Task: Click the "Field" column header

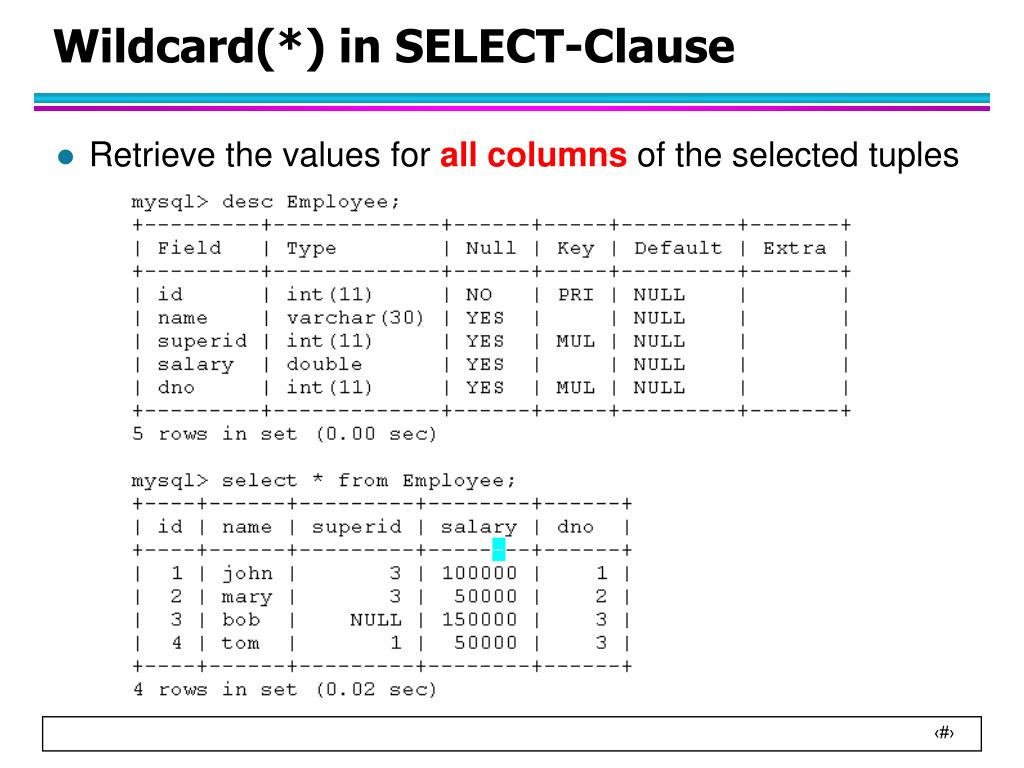Action: tap(189, 248)
